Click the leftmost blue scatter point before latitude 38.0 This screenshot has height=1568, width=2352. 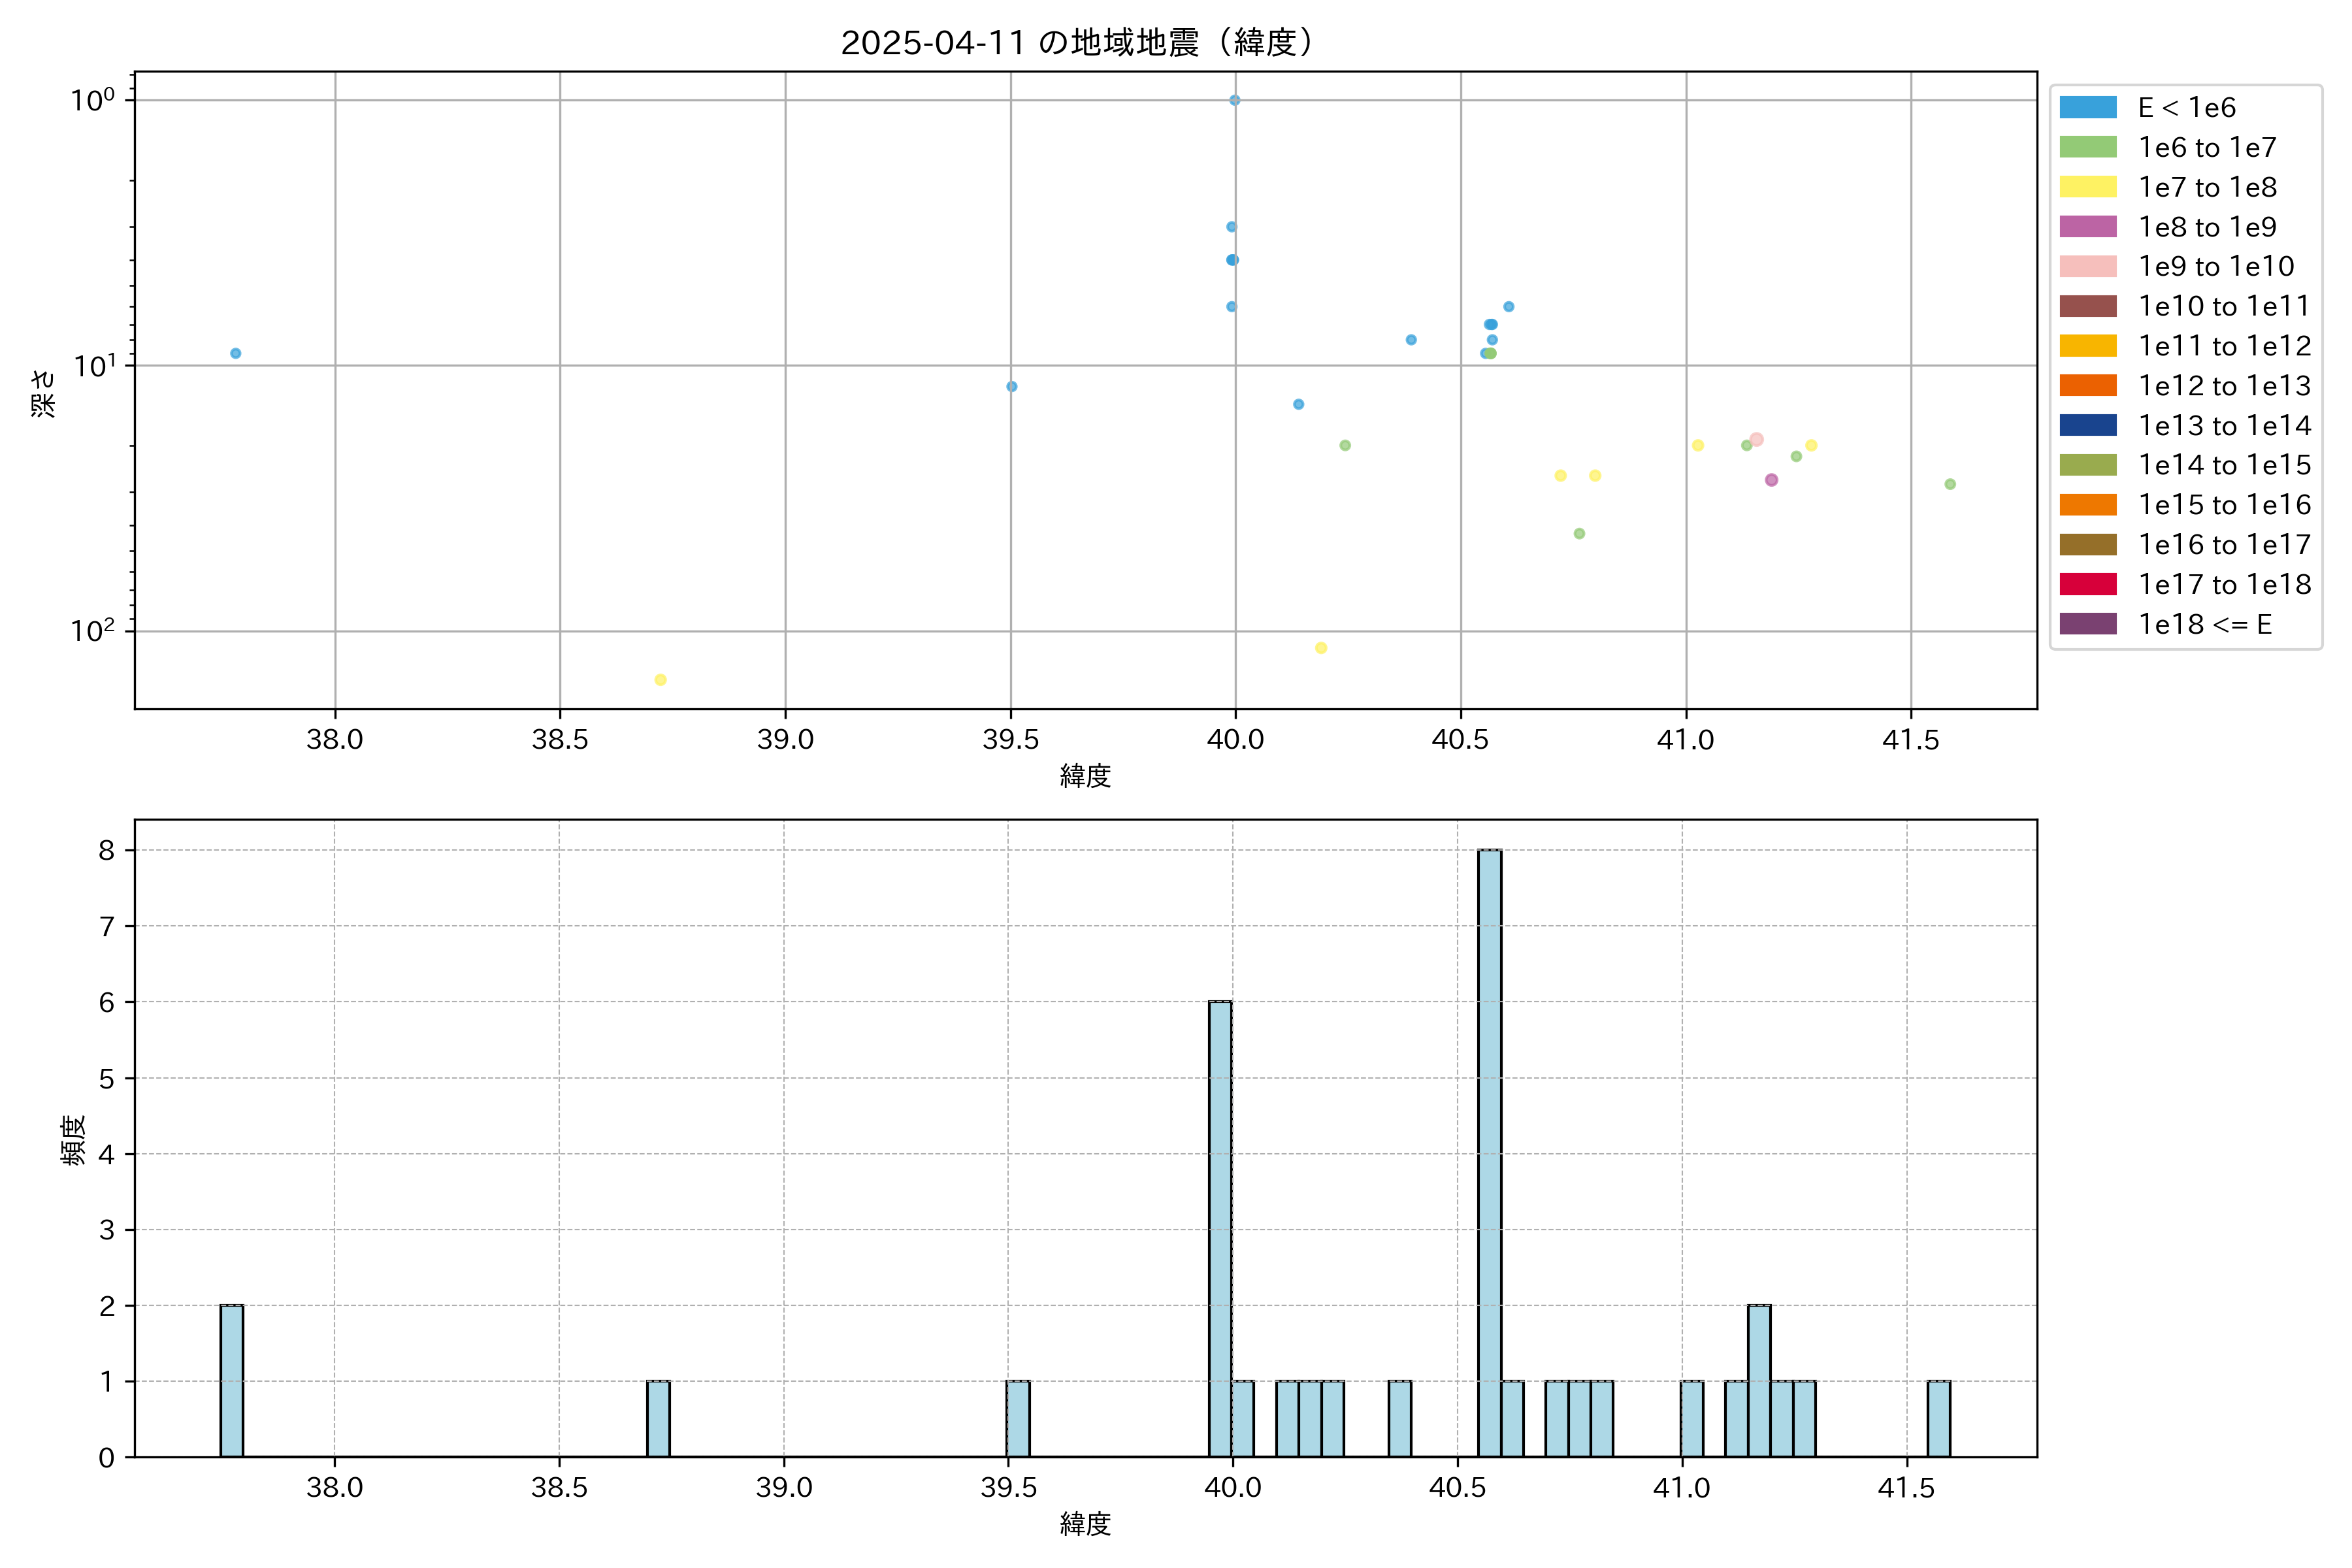236,353
